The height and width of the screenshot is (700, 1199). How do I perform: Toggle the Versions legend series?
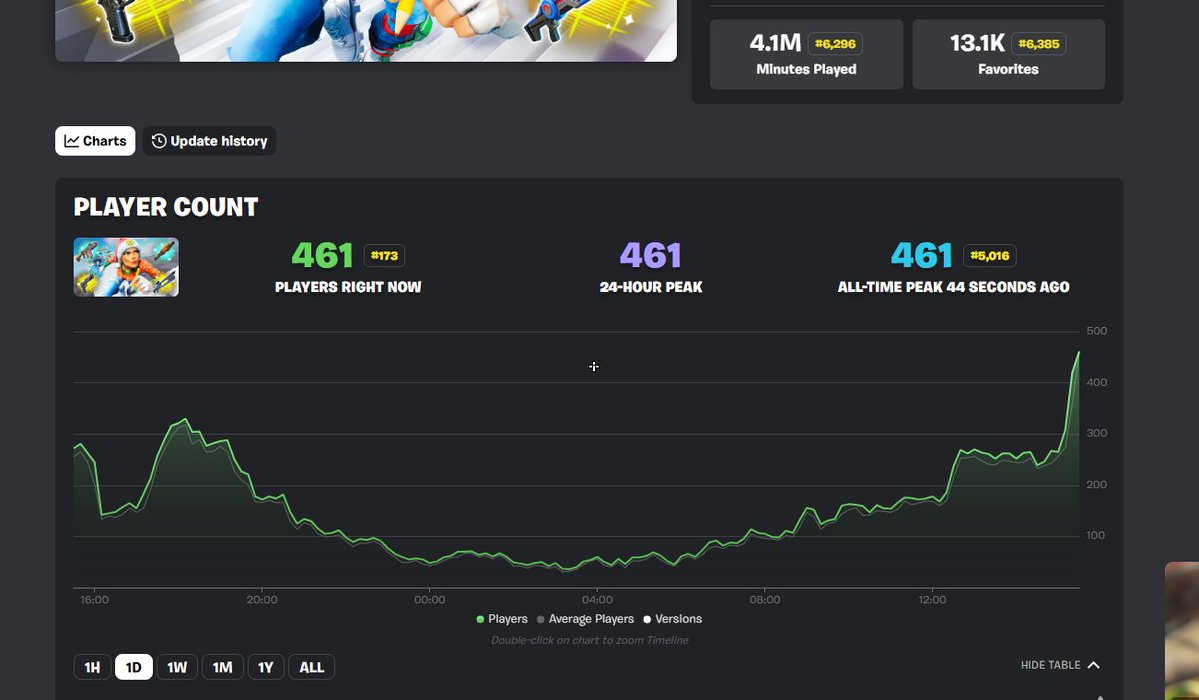click(672, 619)
